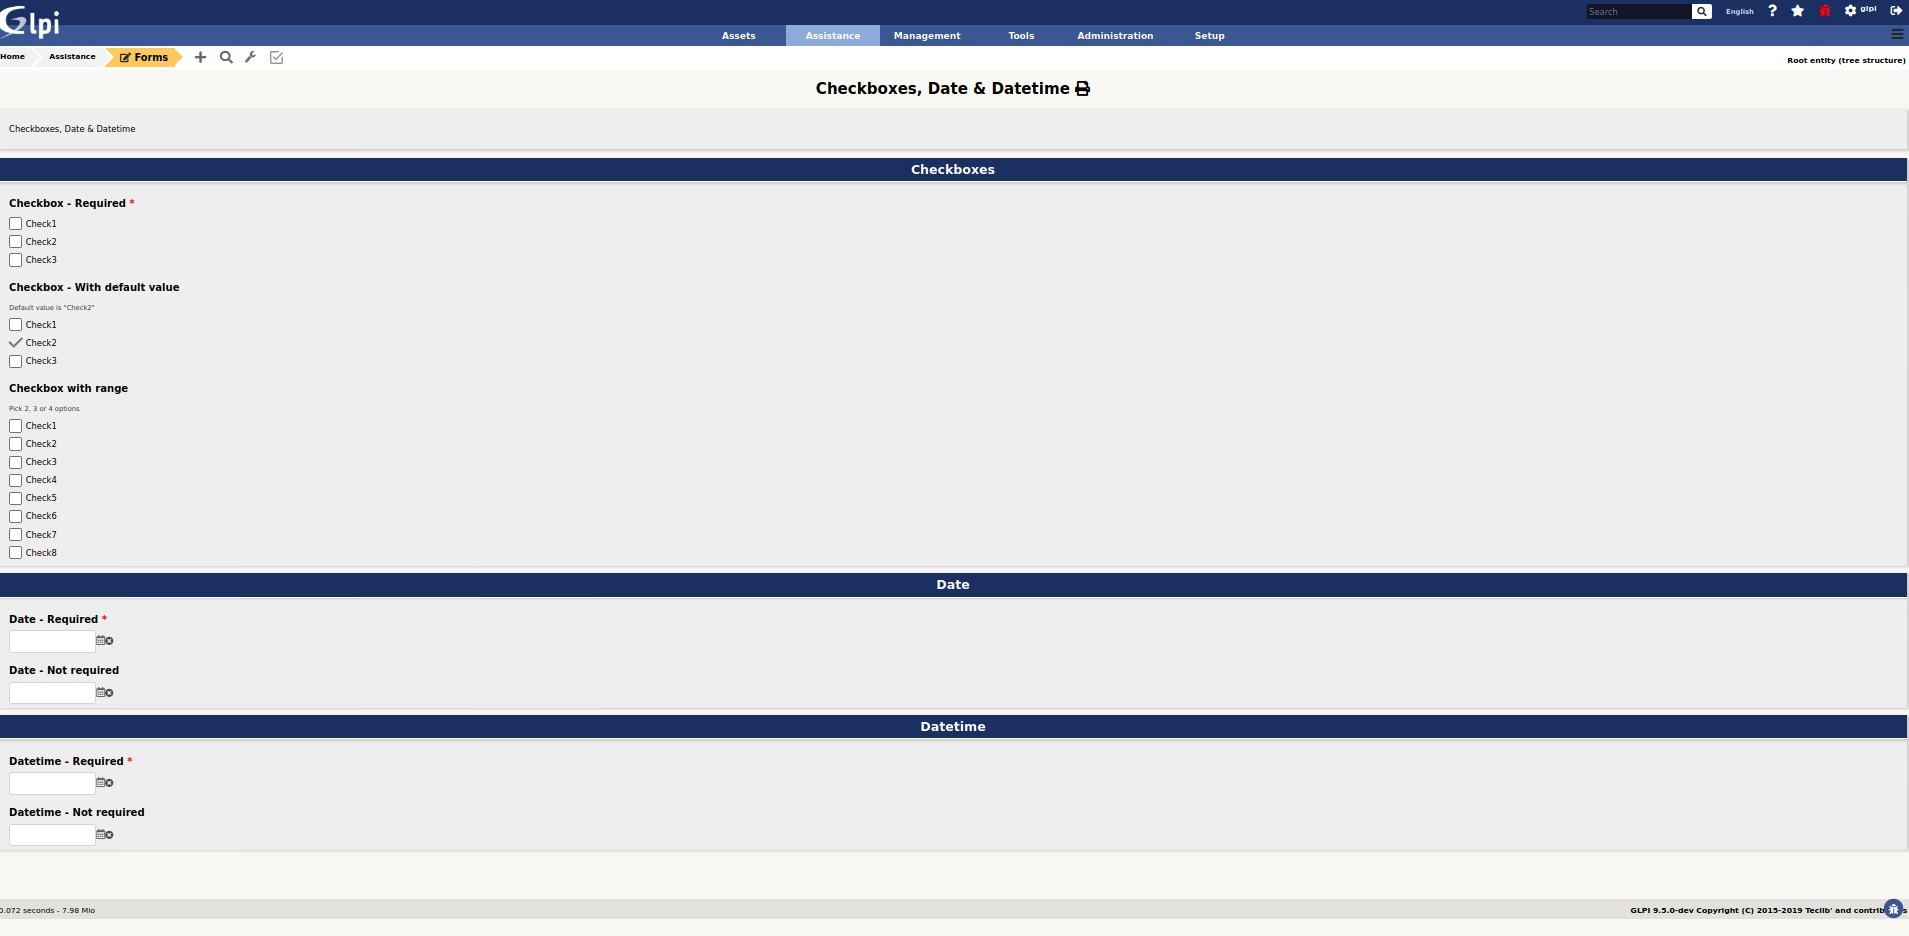Click the add new form plus icon
This screenshot has height=936, width=1909.
click(x=199, y=57)
